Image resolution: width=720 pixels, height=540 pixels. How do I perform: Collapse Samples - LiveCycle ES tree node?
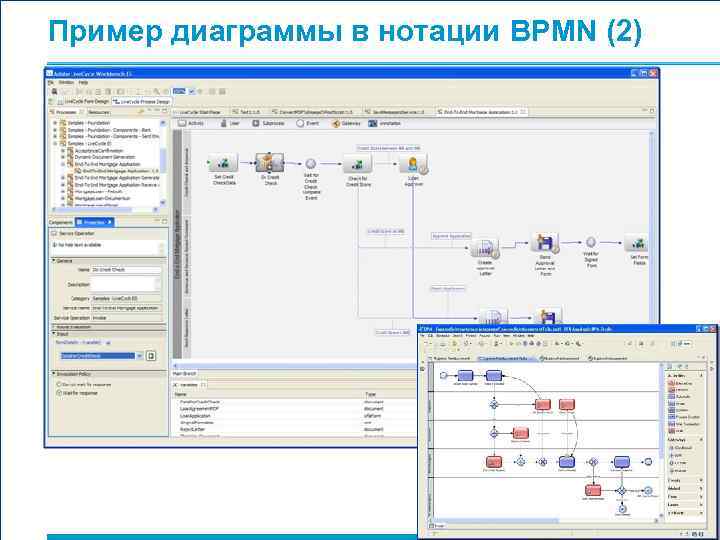[56, 144]
